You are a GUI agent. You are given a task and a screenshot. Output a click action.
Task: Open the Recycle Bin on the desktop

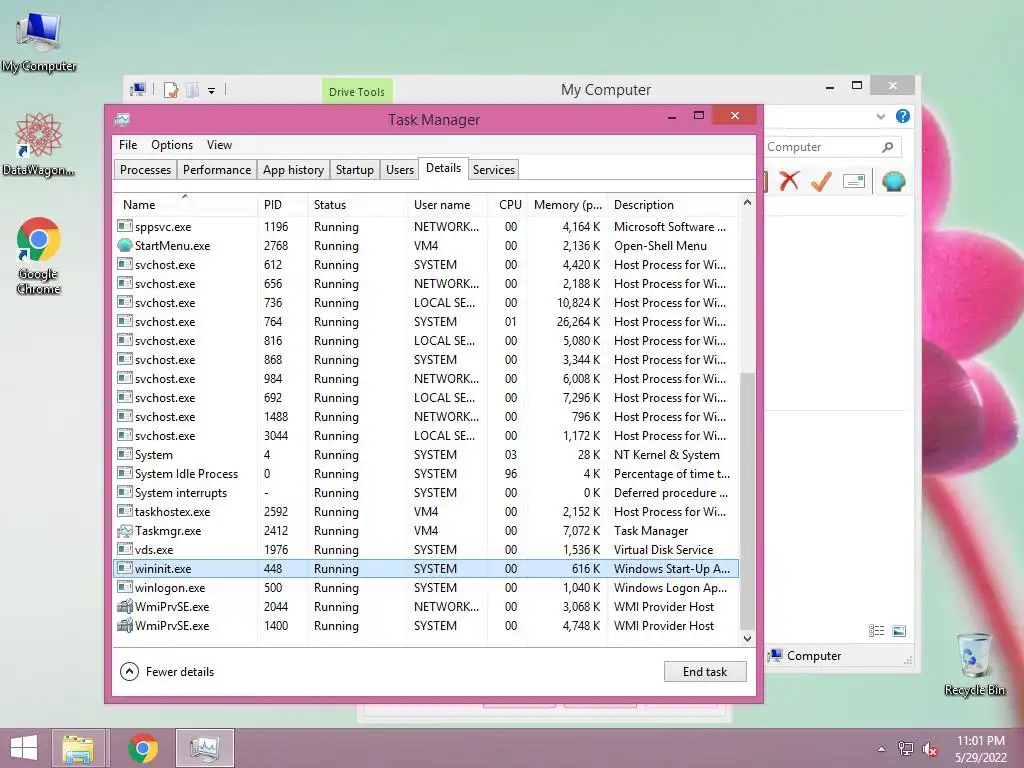click(974, 664)
